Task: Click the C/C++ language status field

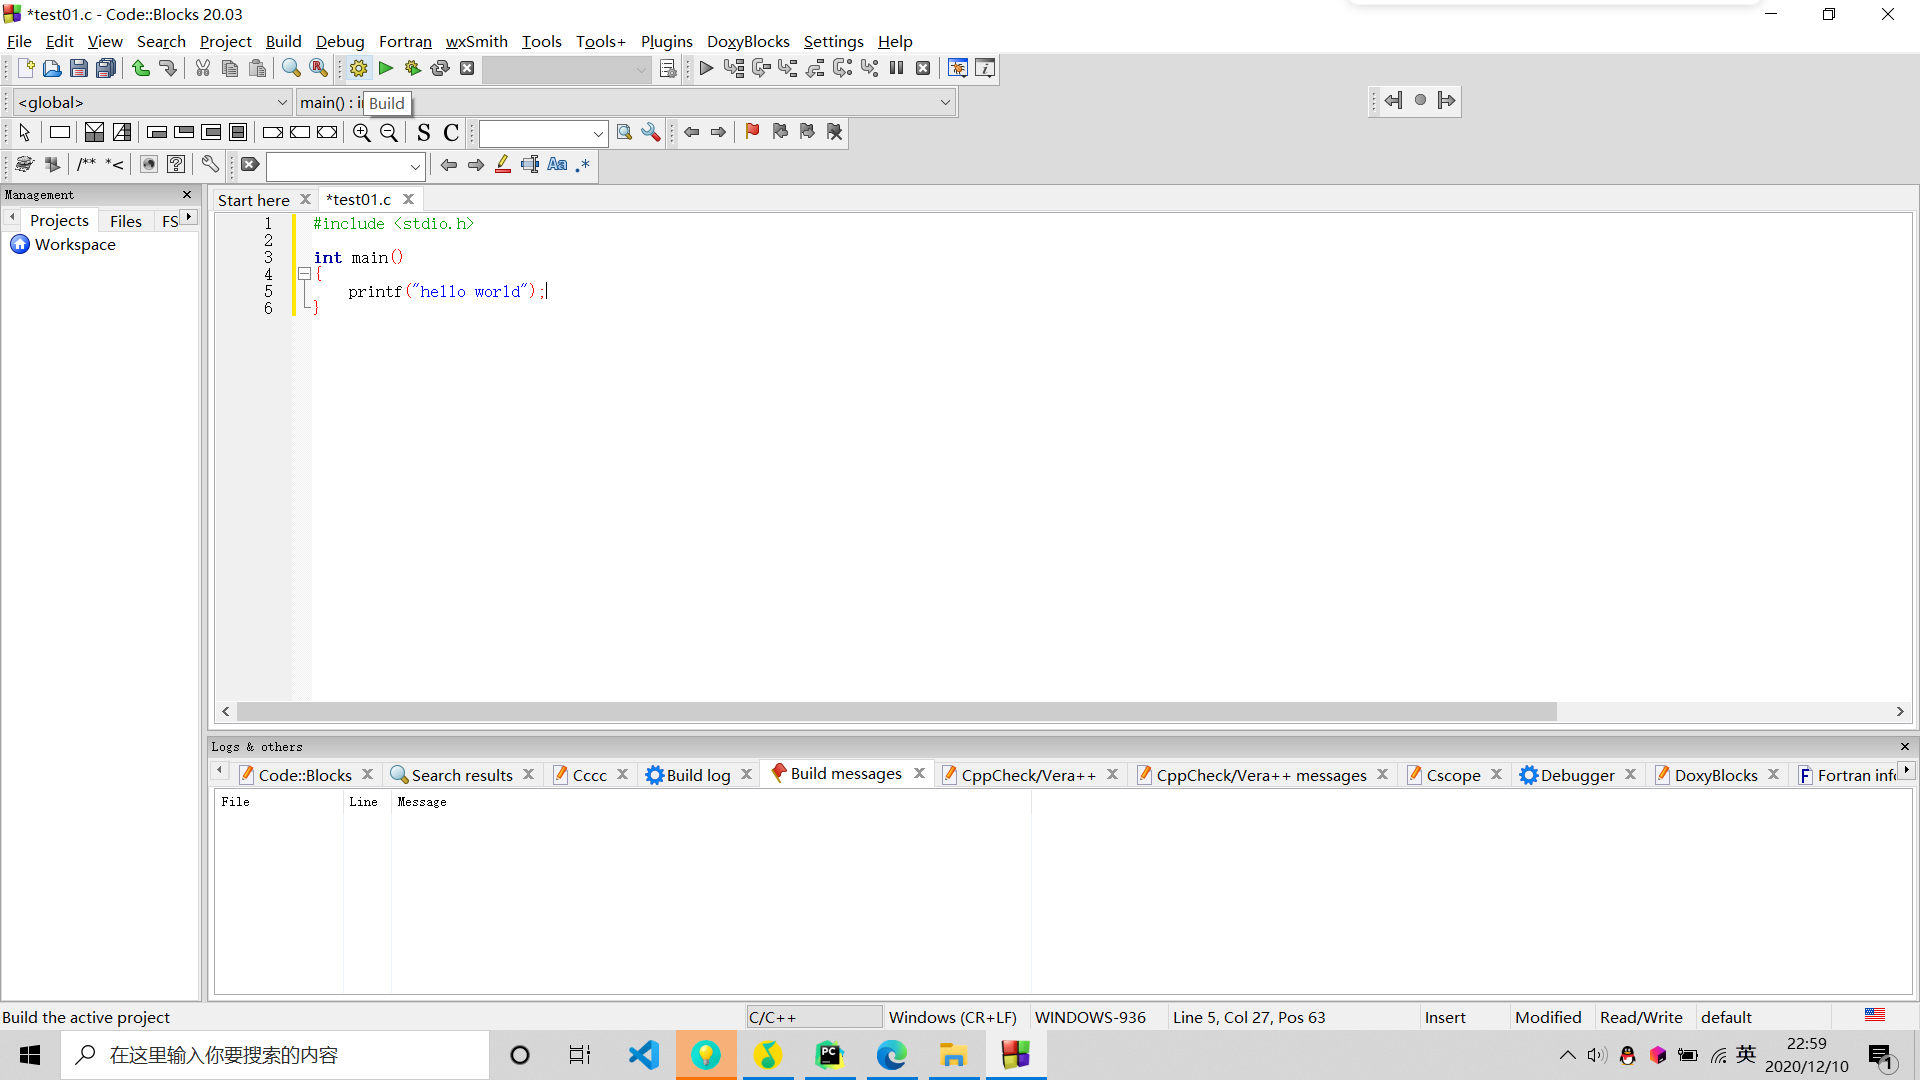Action: click(x=814, y=1017)
